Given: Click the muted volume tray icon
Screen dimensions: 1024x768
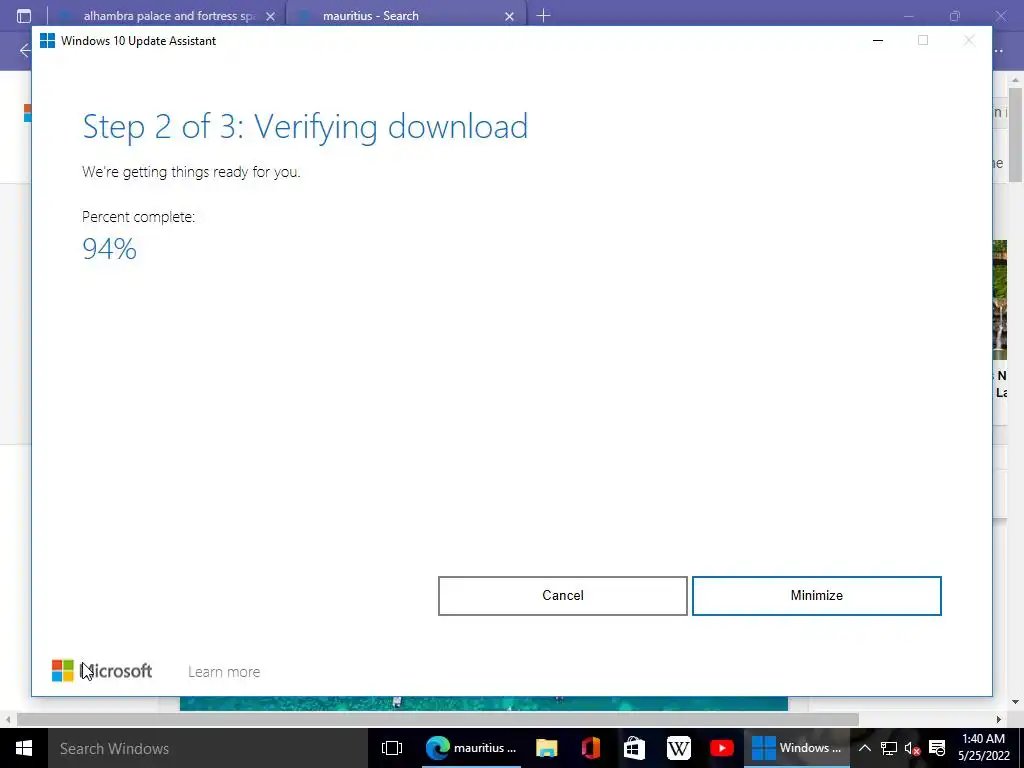Looking at the screenshot, I should pos(912,748).
